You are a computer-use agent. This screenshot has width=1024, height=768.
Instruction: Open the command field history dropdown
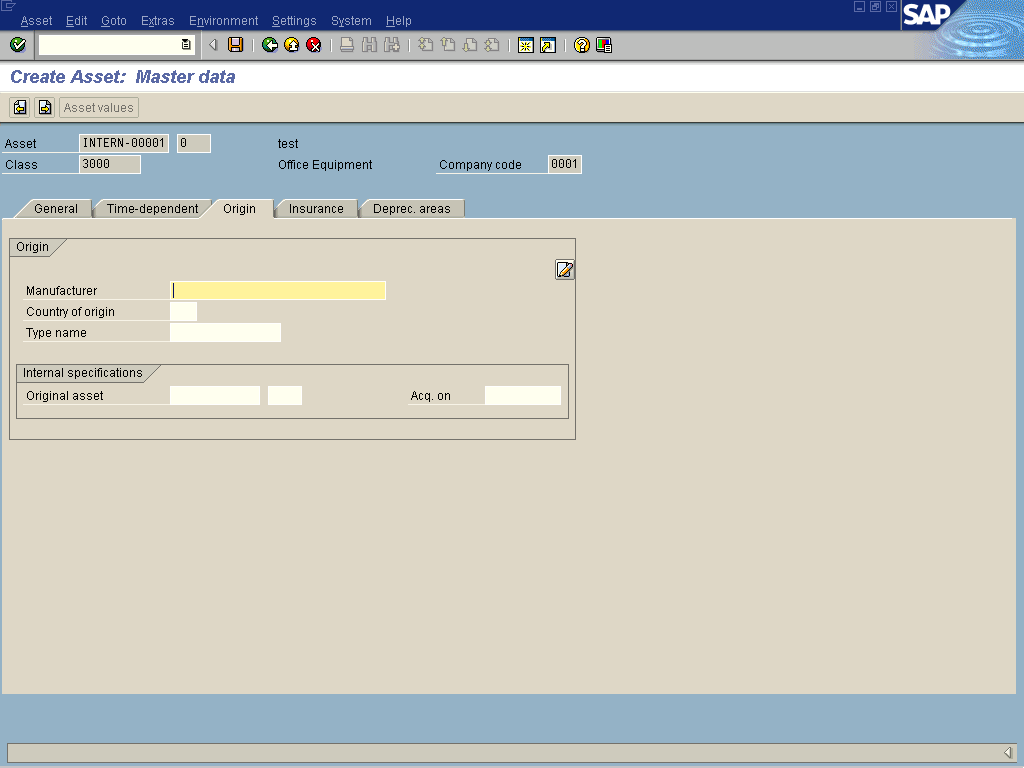coord(186,45)
